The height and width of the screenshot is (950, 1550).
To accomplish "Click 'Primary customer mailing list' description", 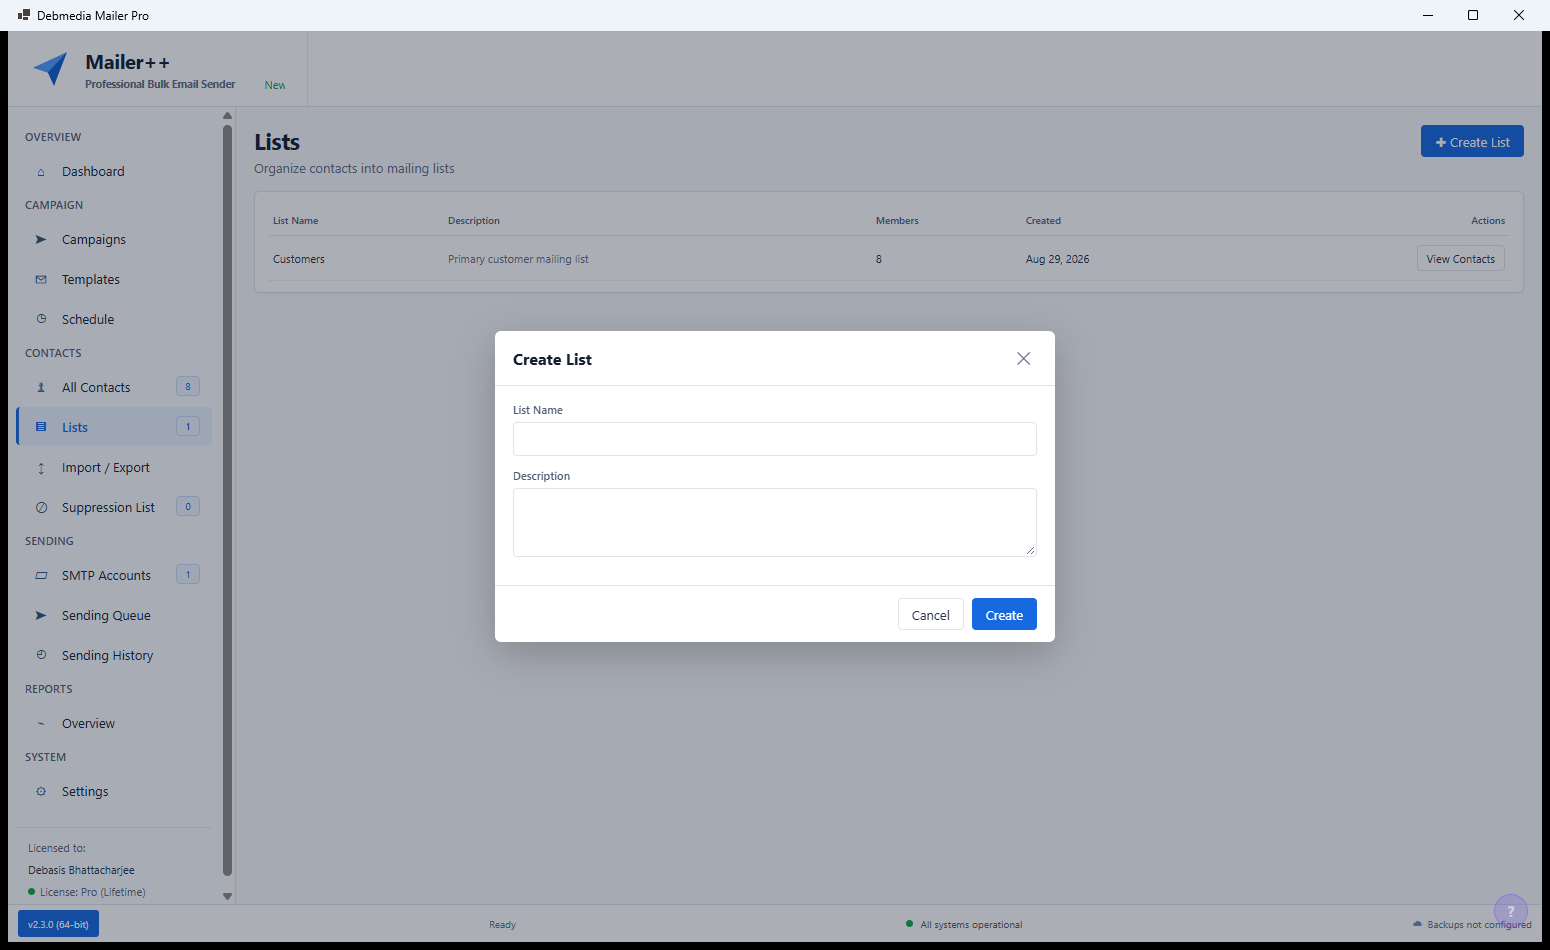I will point(518,259).
